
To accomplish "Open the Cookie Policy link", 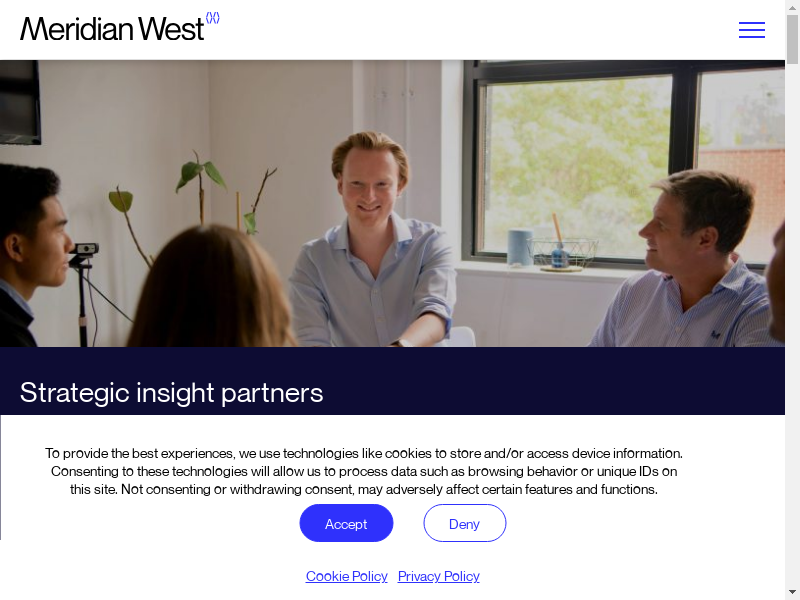I will [346, 576].
